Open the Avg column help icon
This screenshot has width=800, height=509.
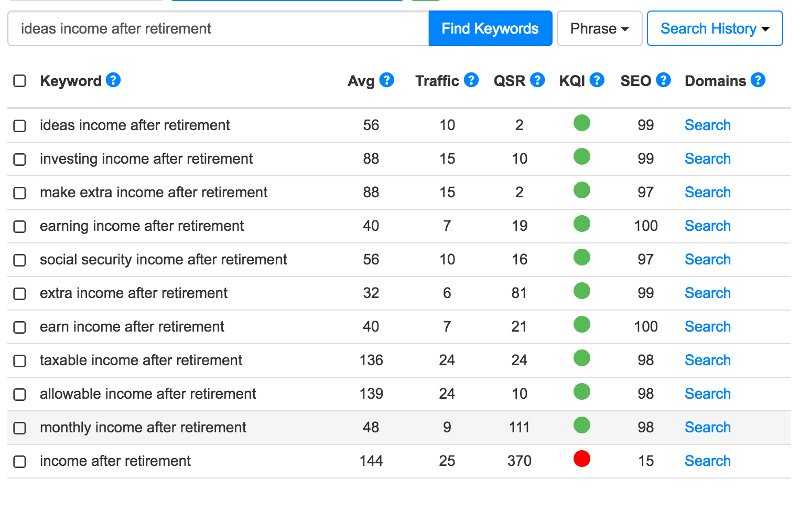(x=387, y=80)
